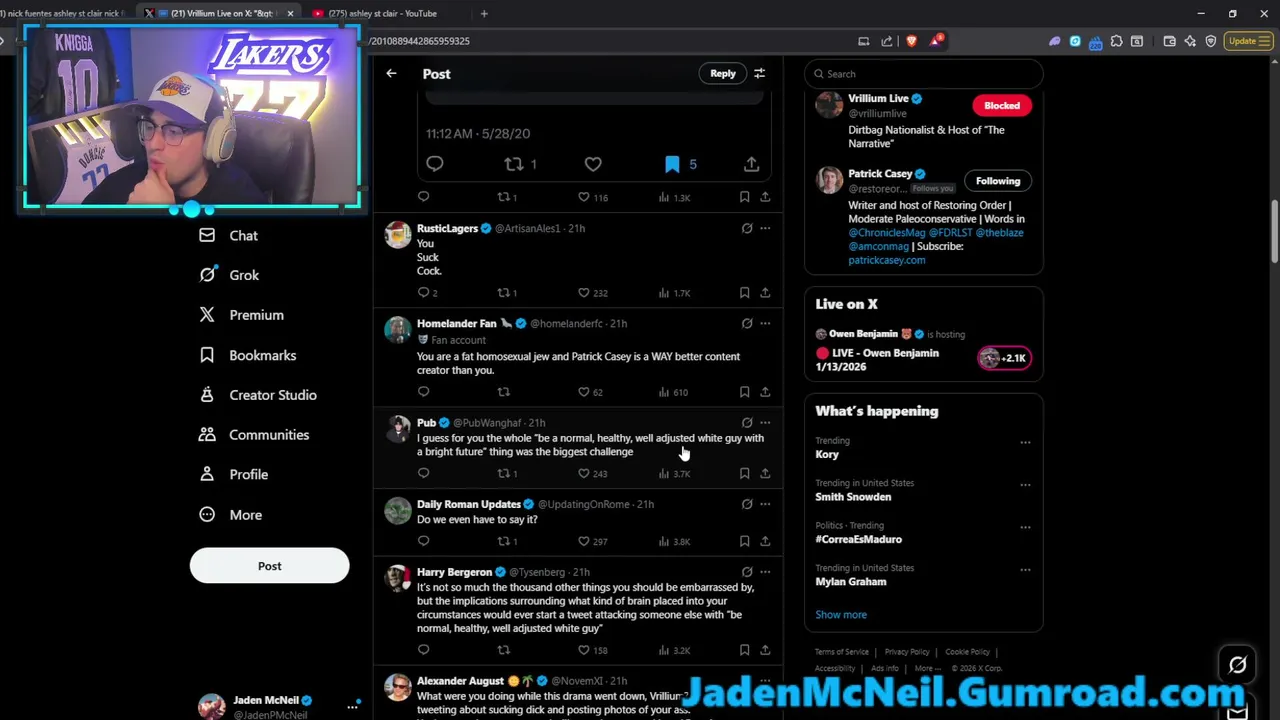Bookmark the Pub reply
Image resolution: width=1280 pixels, height=720 pixels.
coord(744,474)
